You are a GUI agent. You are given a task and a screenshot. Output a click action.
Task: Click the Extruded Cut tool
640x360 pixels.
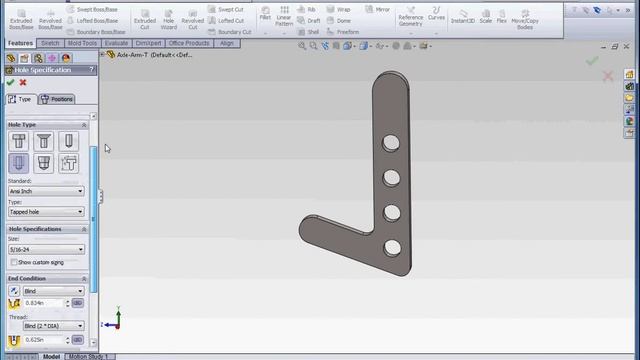(145, 19)
